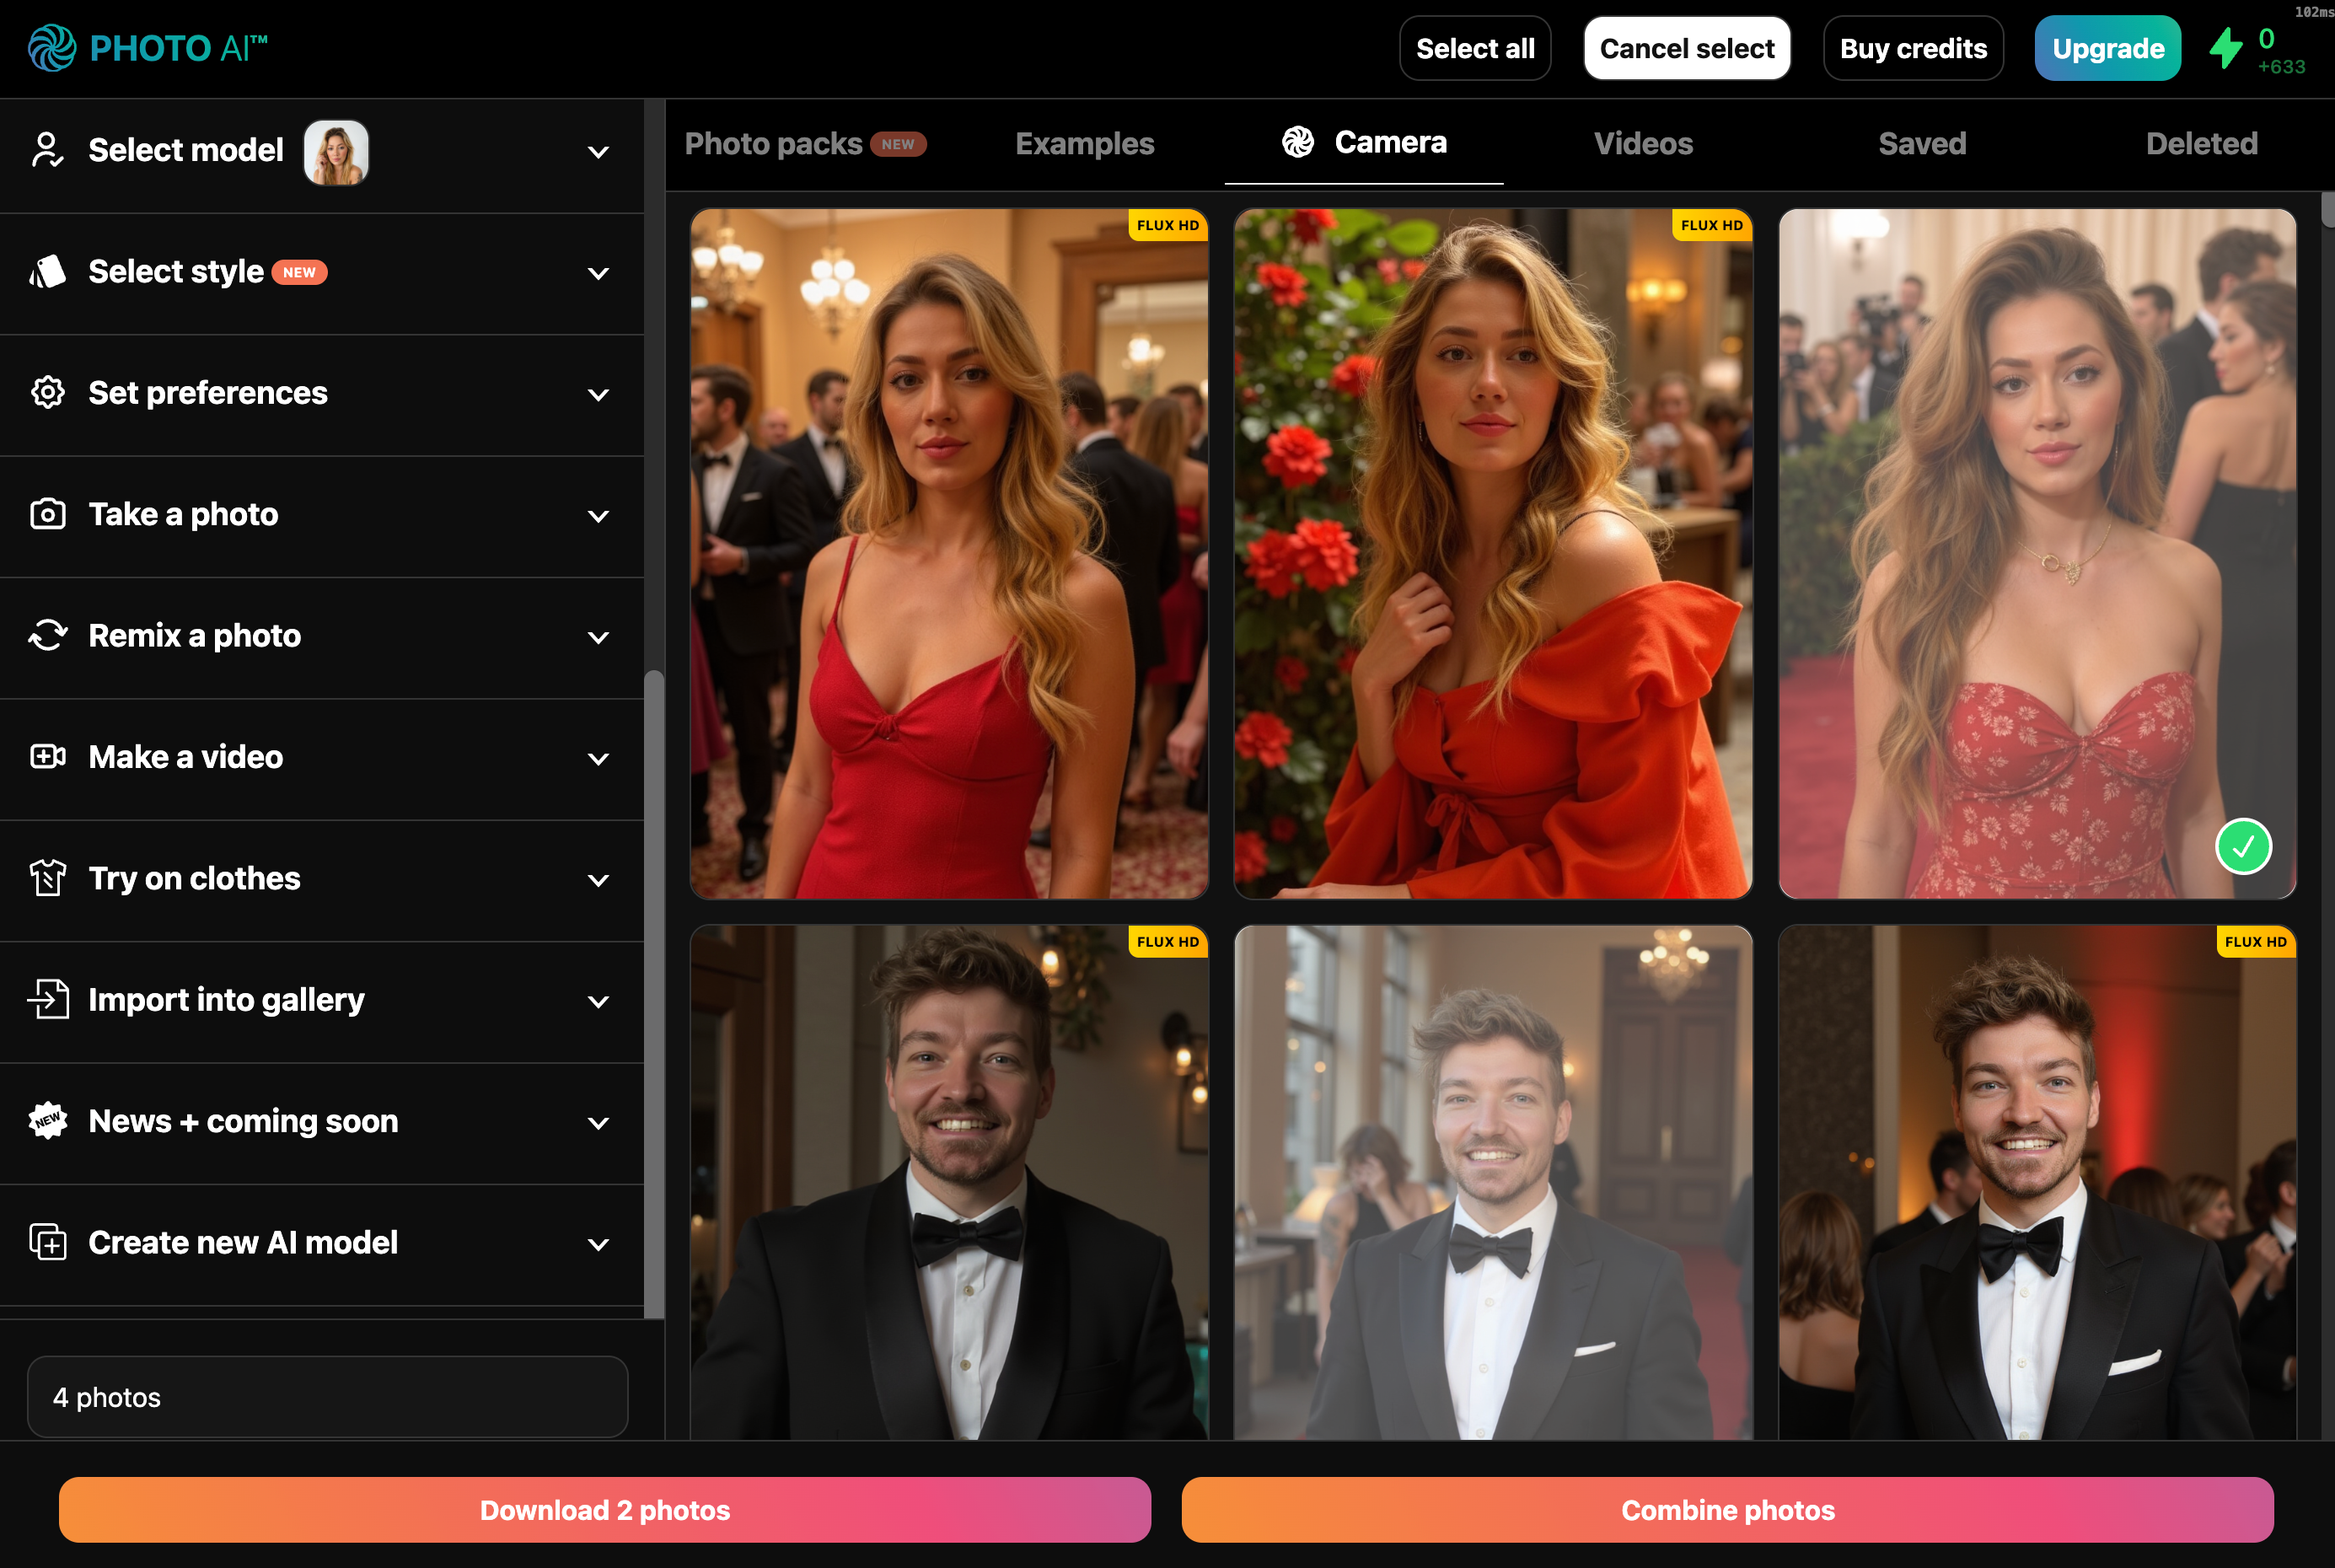Viewport: 2335px width, 1568px height.
Task: Expand Set preferences chevron
Action: pyautogui.click(x=598, y=394)
